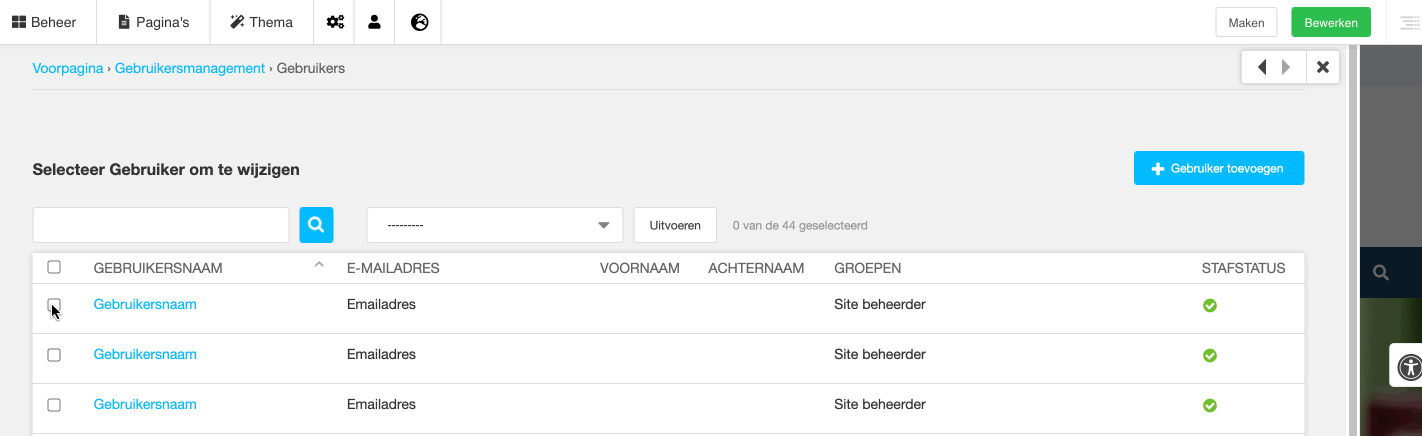The width and height of the screenshot is (1422, 436).
Task: Open the second Gebruikersnaam link
Action: tap(145, 354)
